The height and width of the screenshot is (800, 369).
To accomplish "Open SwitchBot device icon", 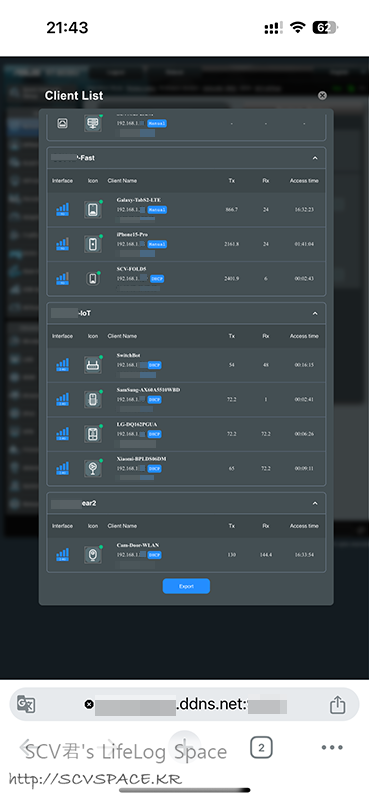I will [93, 365].
